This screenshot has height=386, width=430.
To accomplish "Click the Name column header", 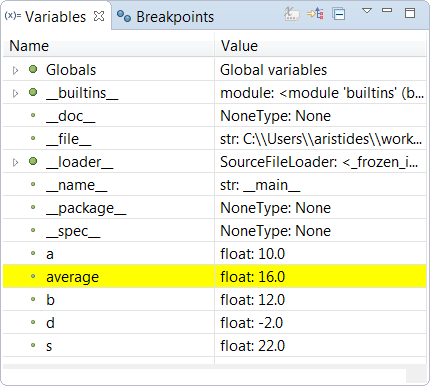I will tap(108, 46).
